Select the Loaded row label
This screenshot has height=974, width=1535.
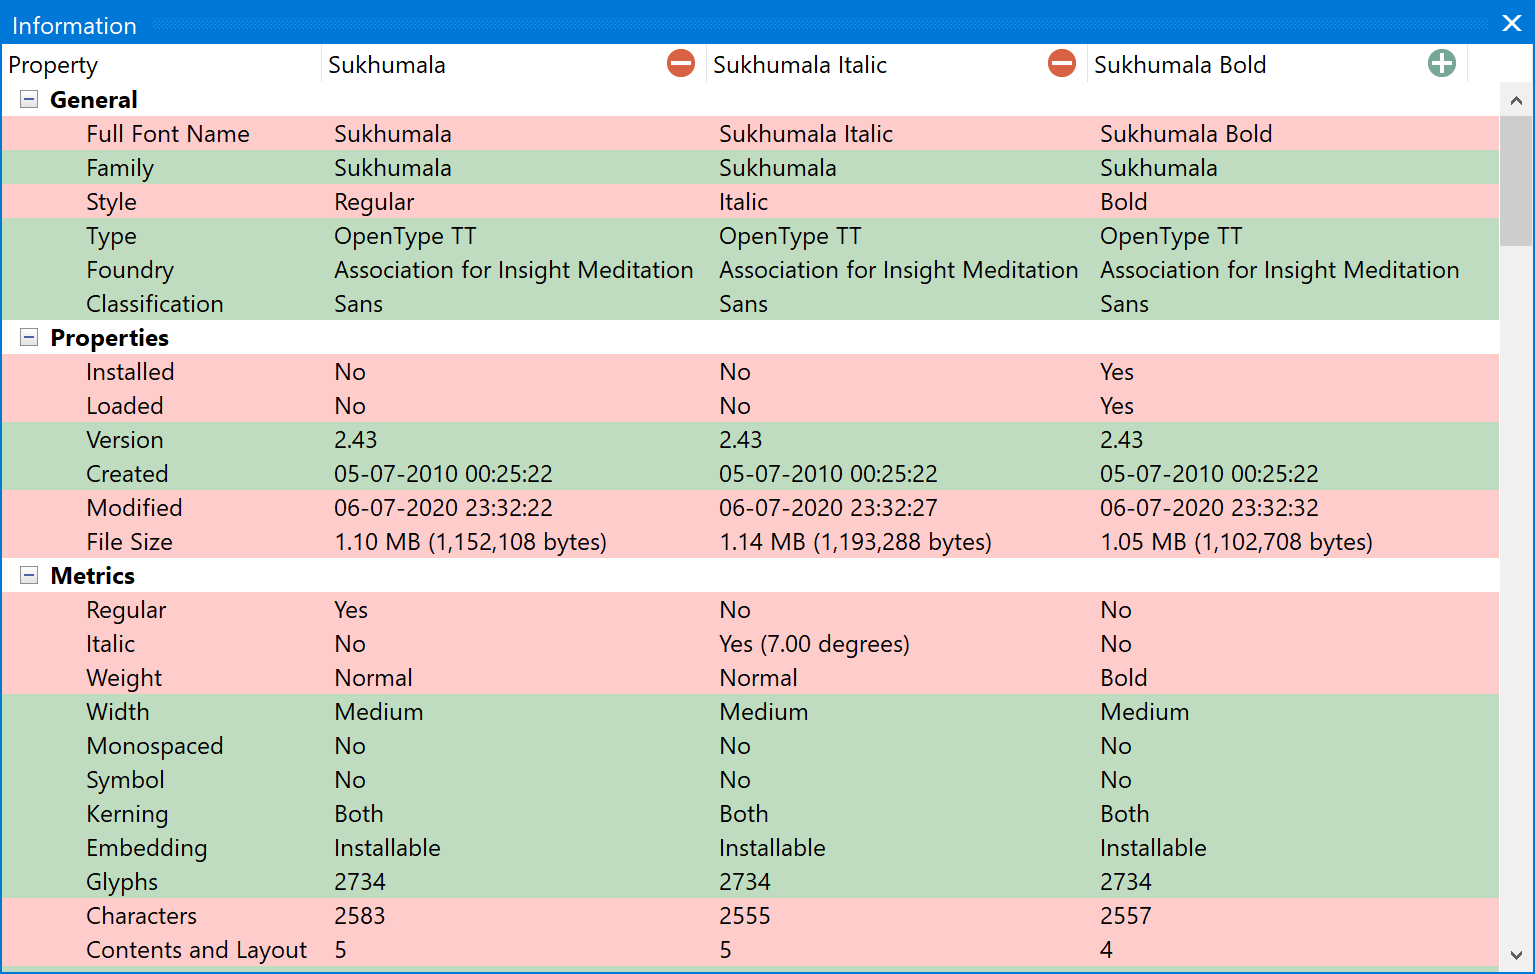pyautogui.click(x=125, y=406)
